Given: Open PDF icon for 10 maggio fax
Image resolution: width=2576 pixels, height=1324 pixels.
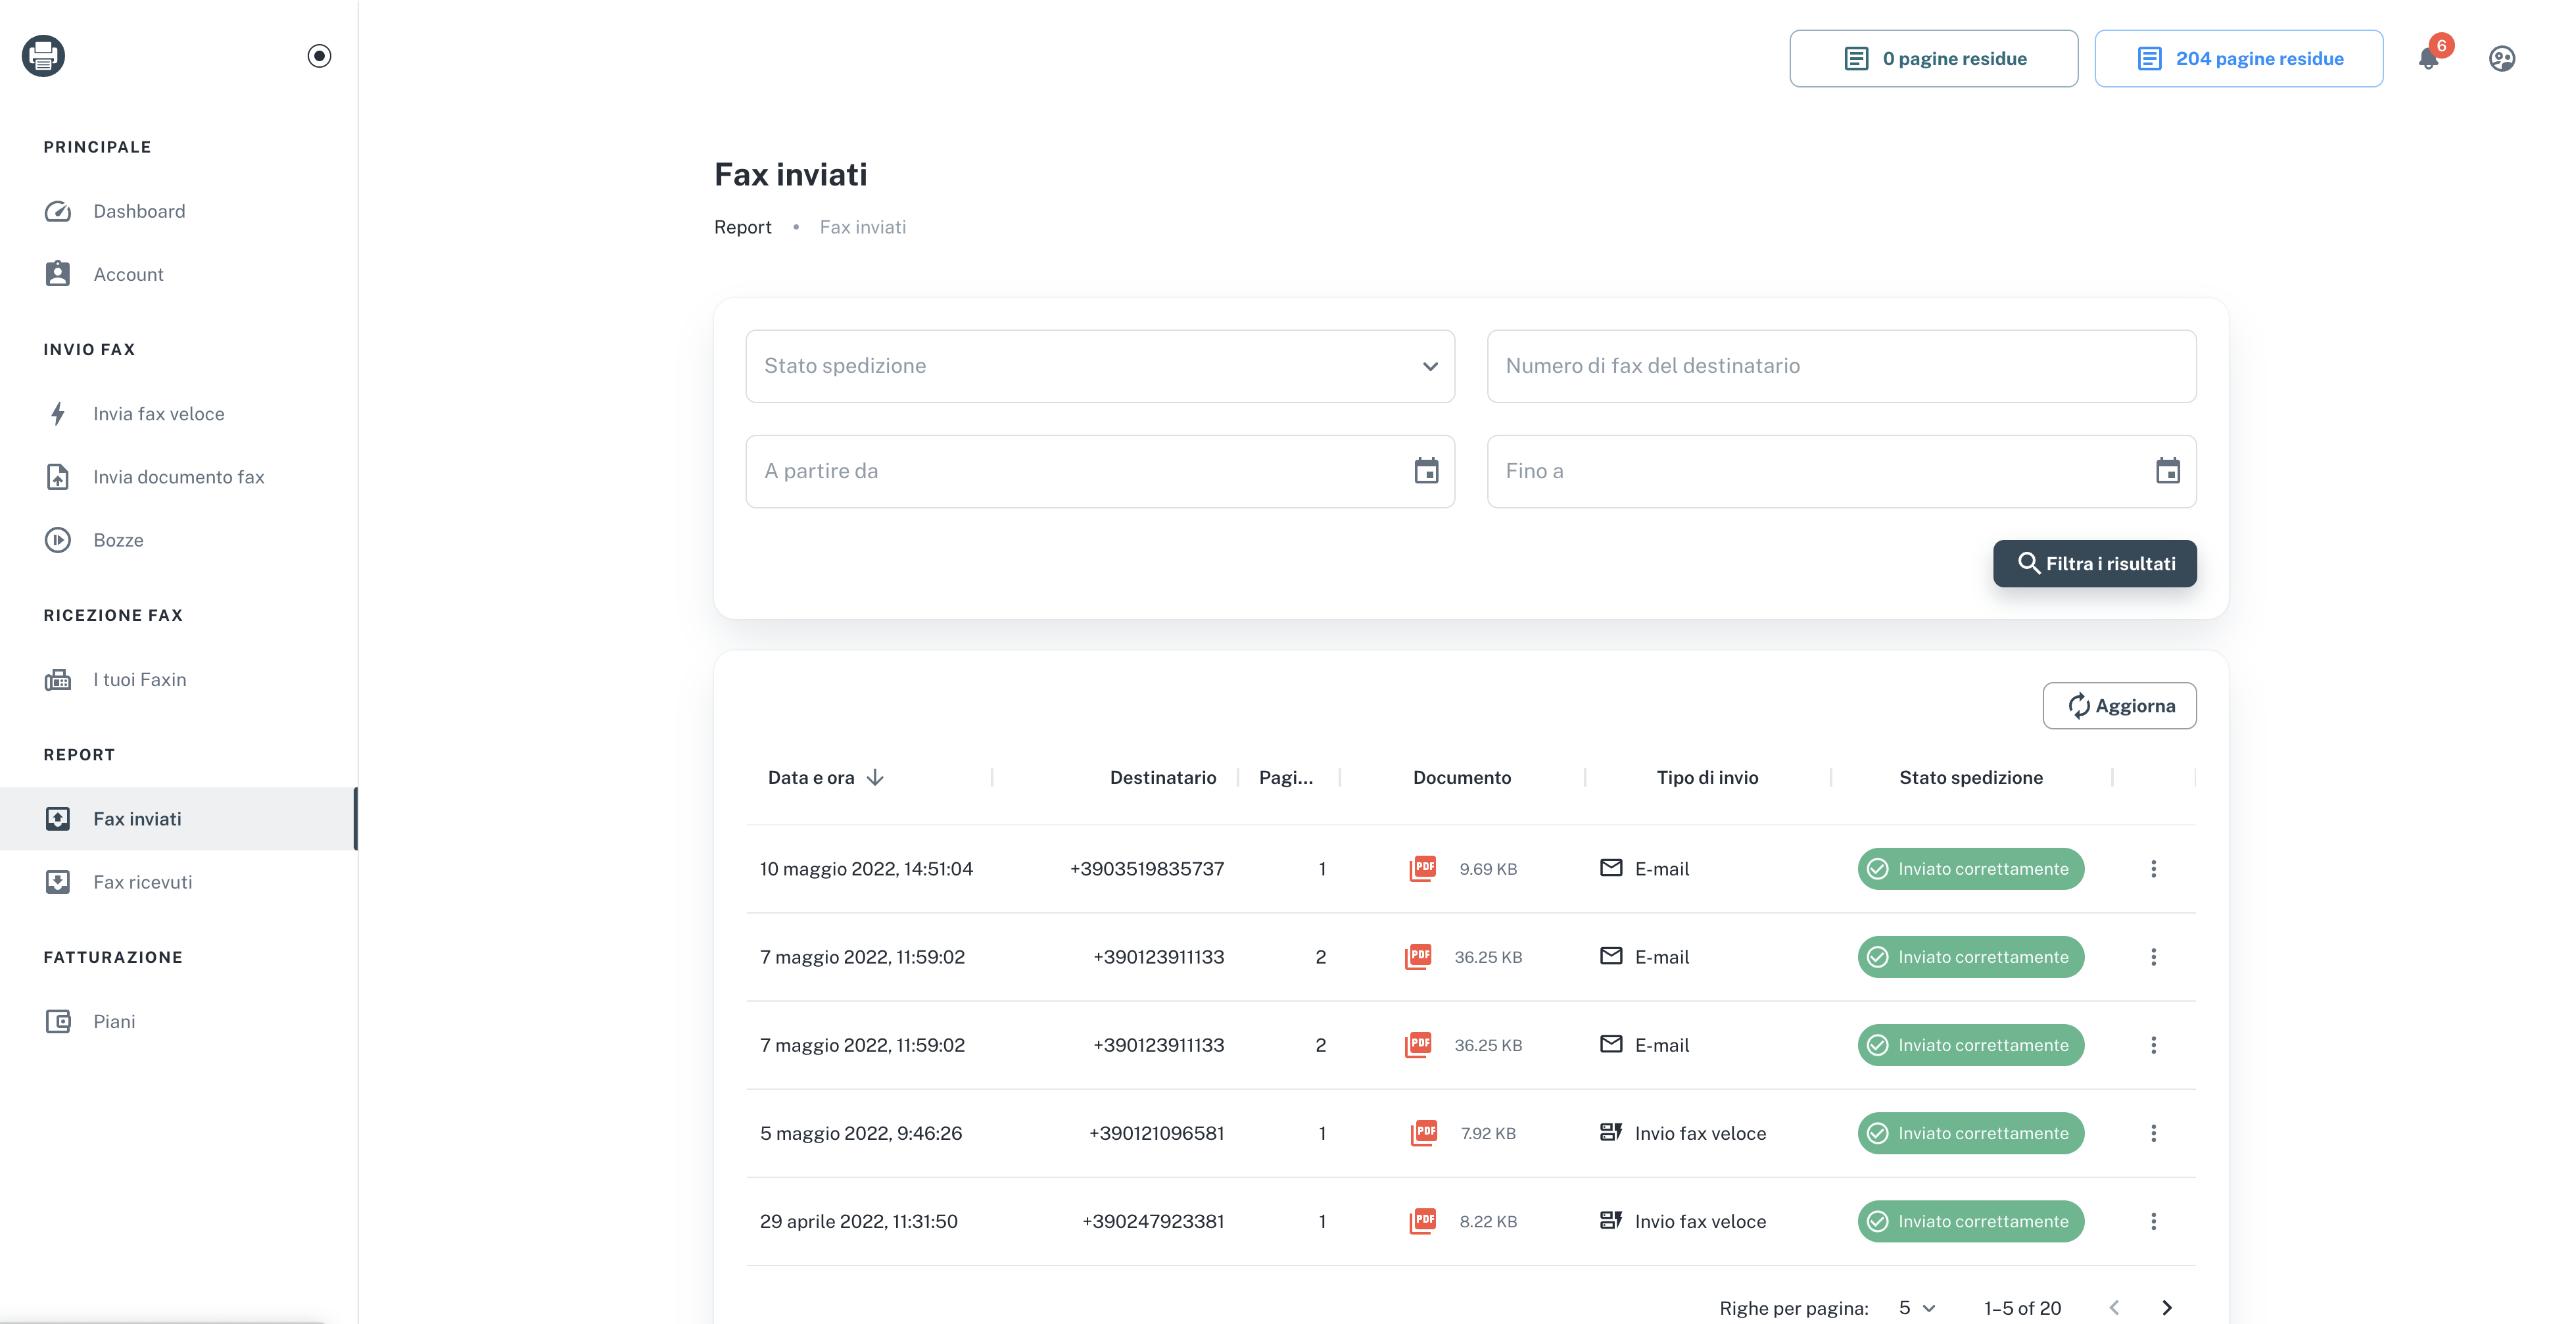Looking at the screenshot, I should (1422, 868).
